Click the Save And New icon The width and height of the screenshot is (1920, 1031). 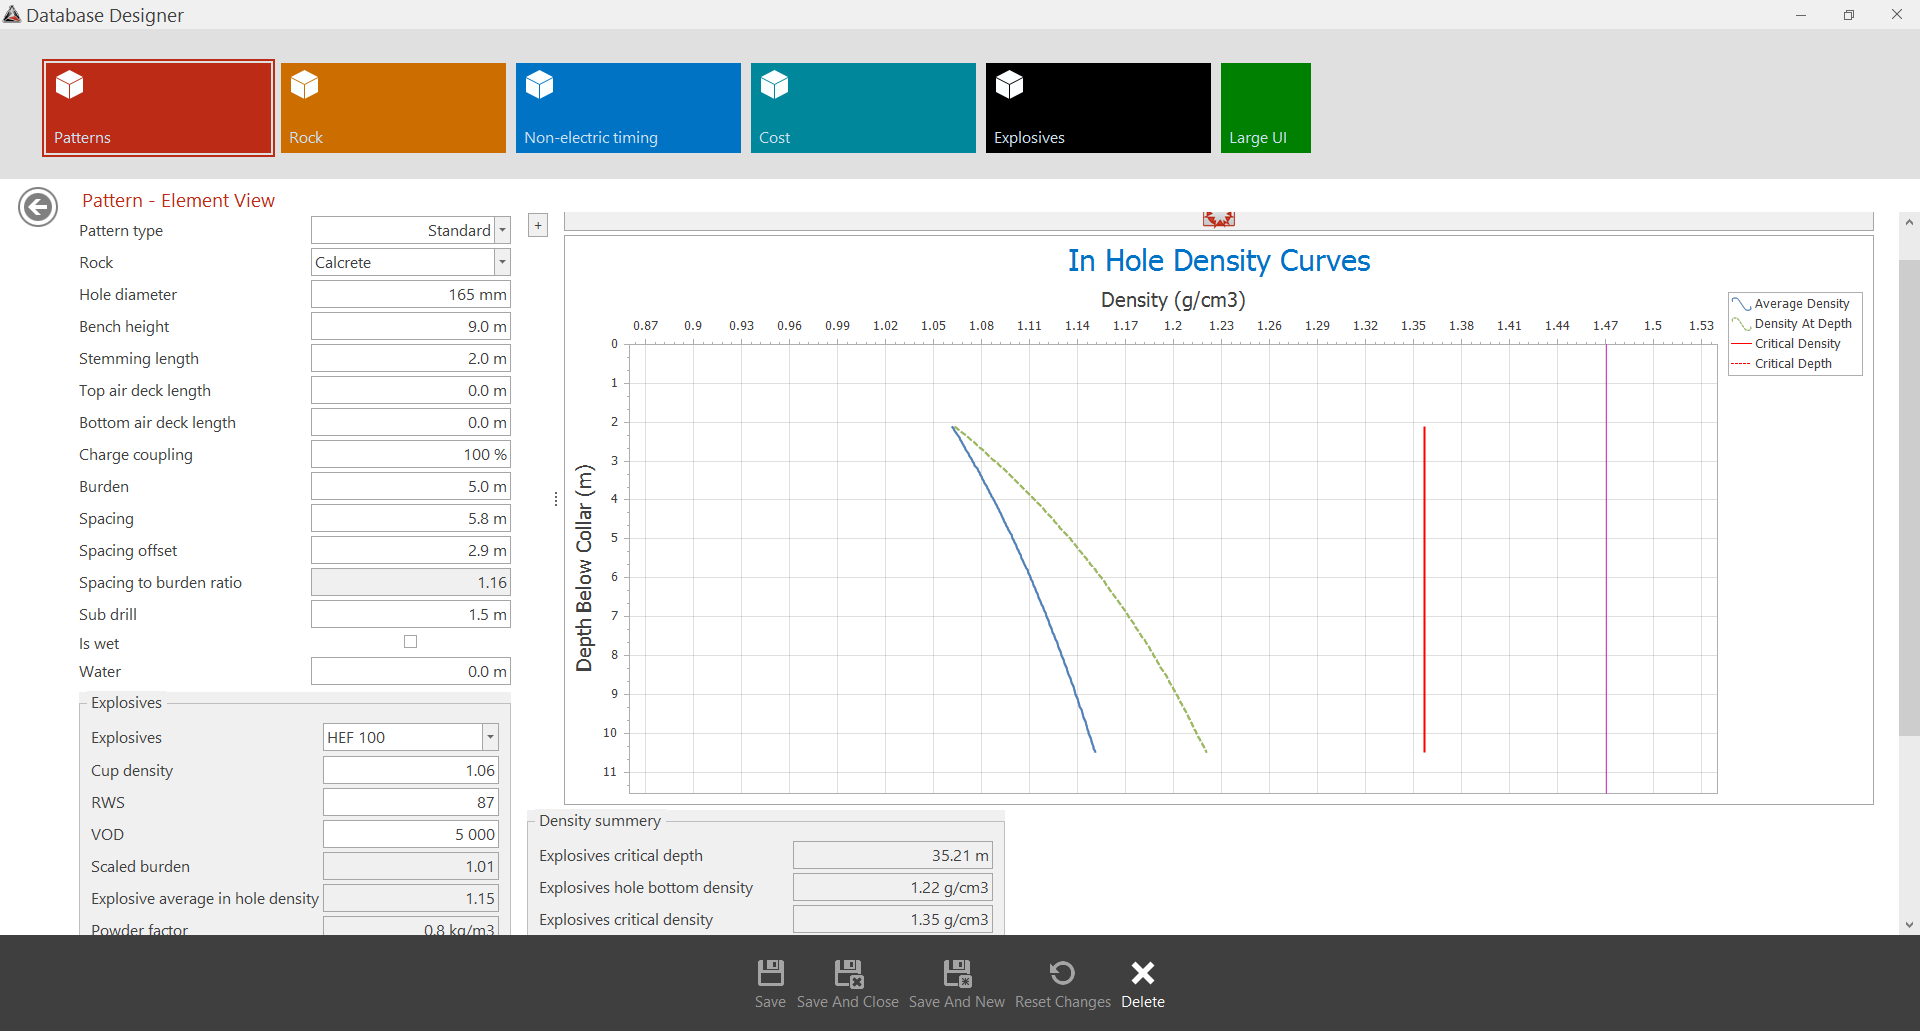point(956,973)
